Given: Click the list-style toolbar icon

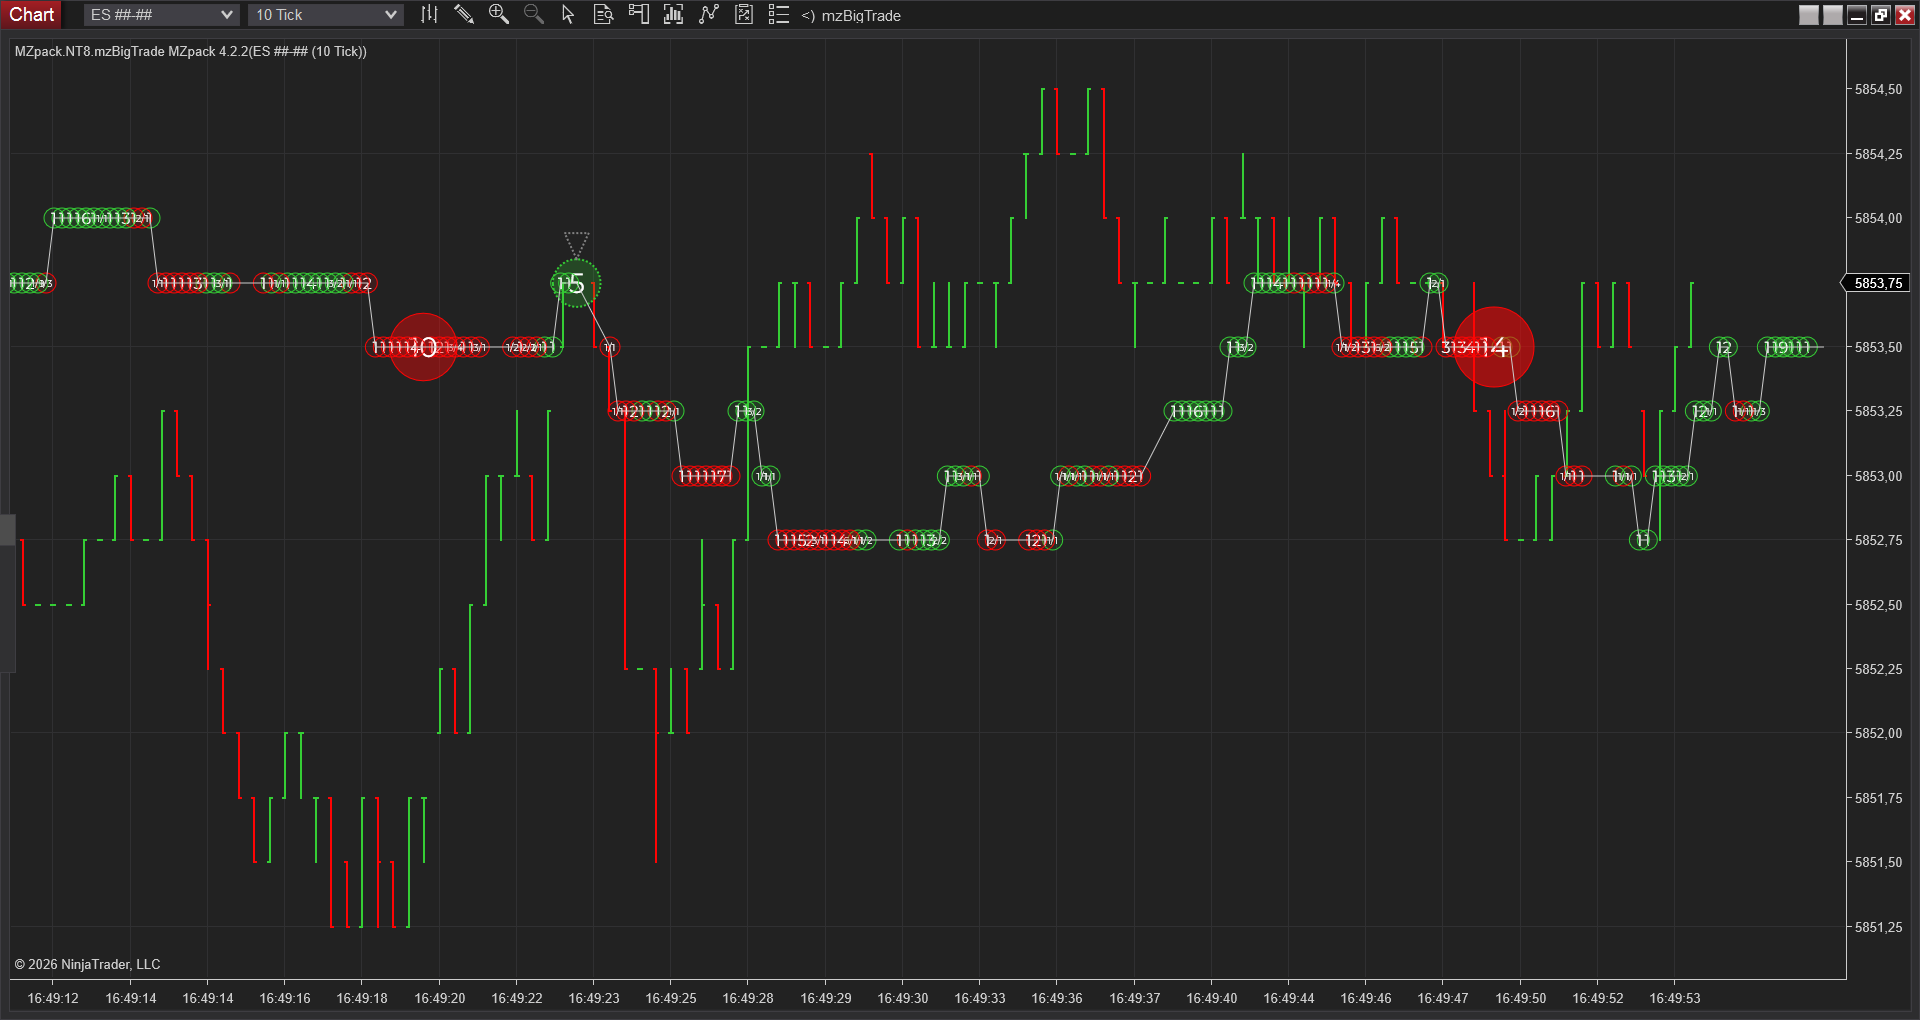Looking at the screenshot, I should click(778, 14).
